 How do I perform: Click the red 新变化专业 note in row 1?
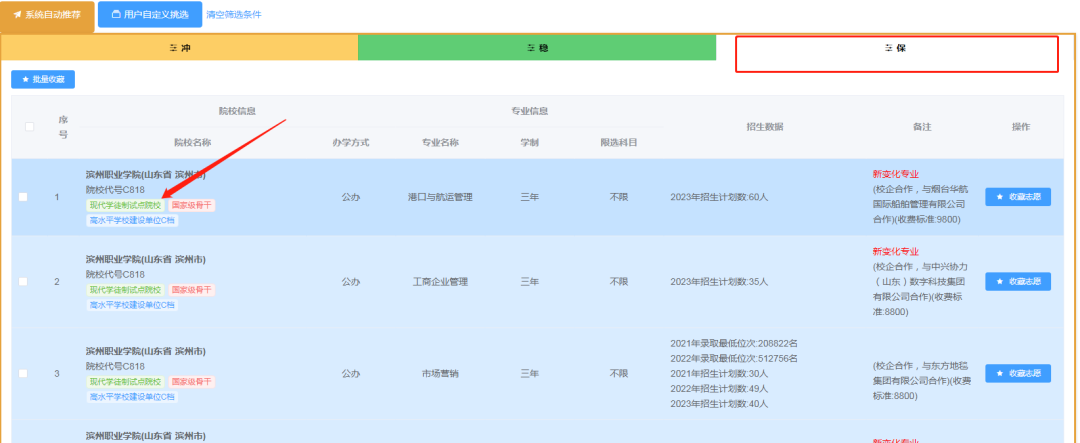point(895,173)
